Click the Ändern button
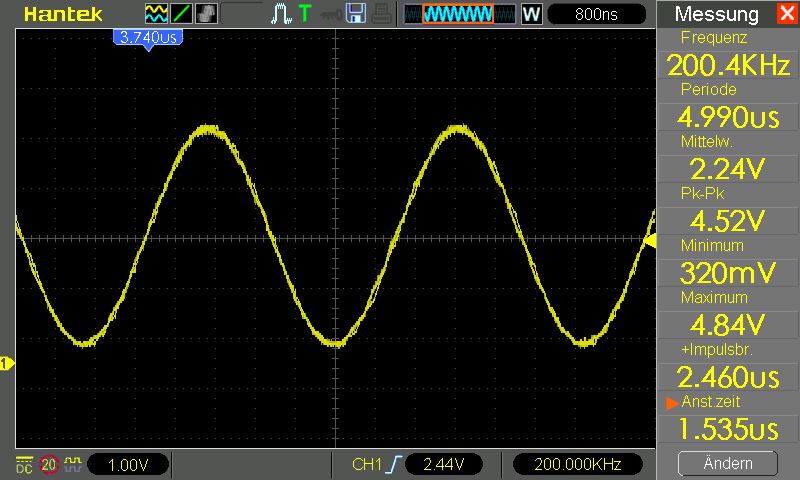800x480 pixels. pyautogui.click(x=728, y=463)
